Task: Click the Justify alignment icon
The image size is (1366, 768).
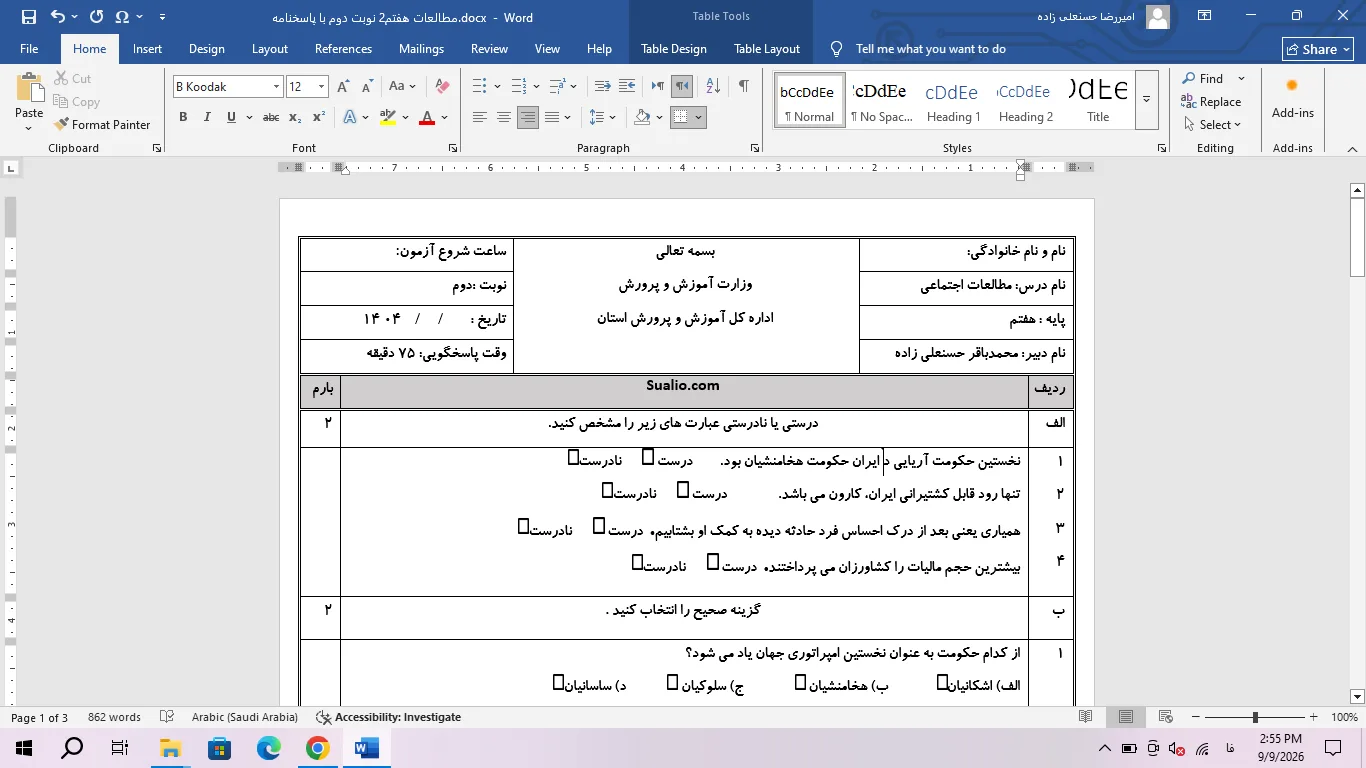Action: 552,117
